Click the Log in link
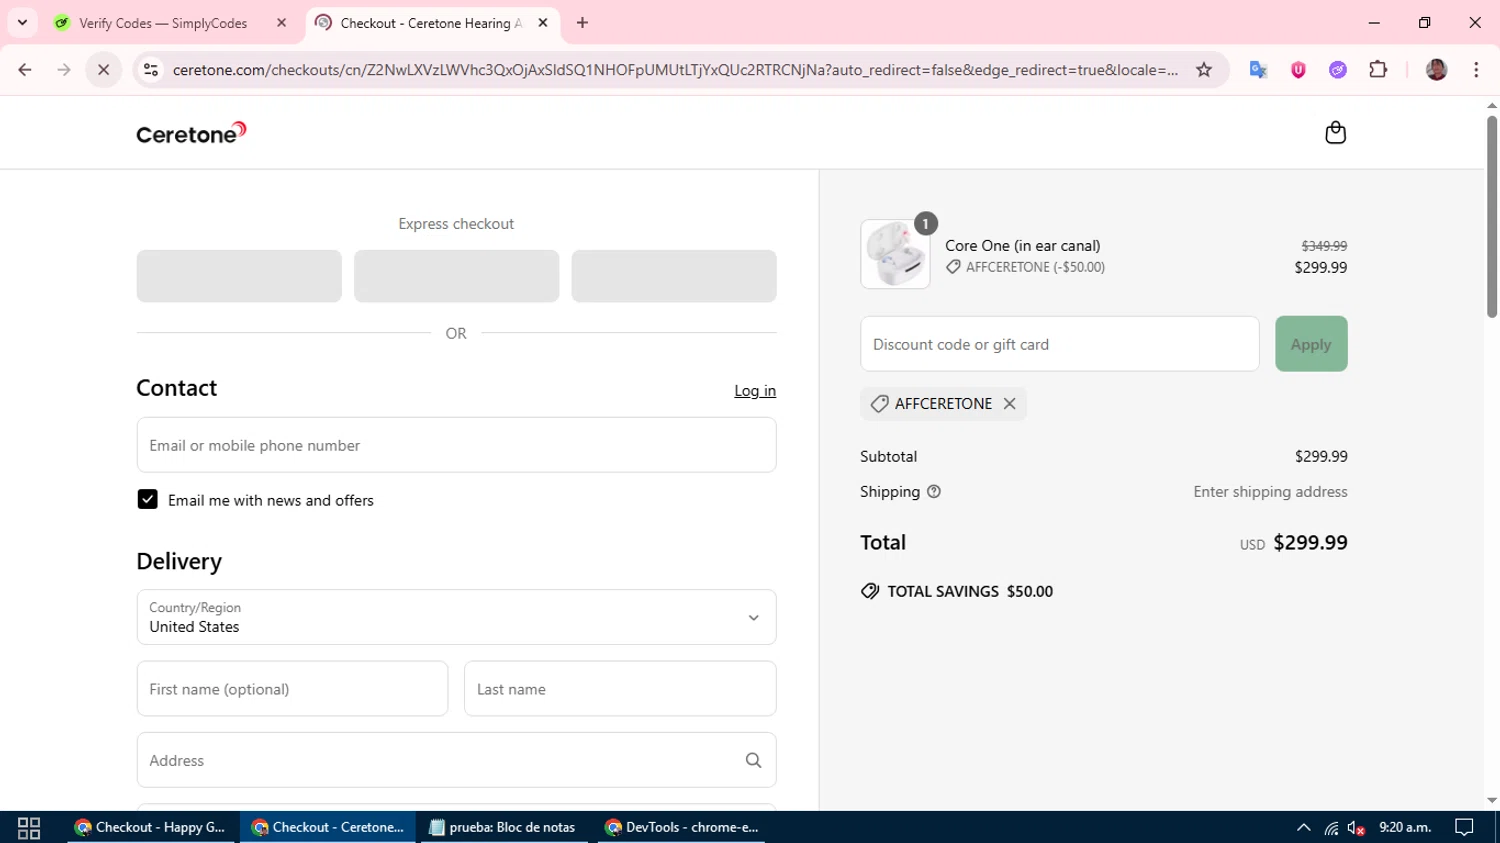 (x=755, y=391)
